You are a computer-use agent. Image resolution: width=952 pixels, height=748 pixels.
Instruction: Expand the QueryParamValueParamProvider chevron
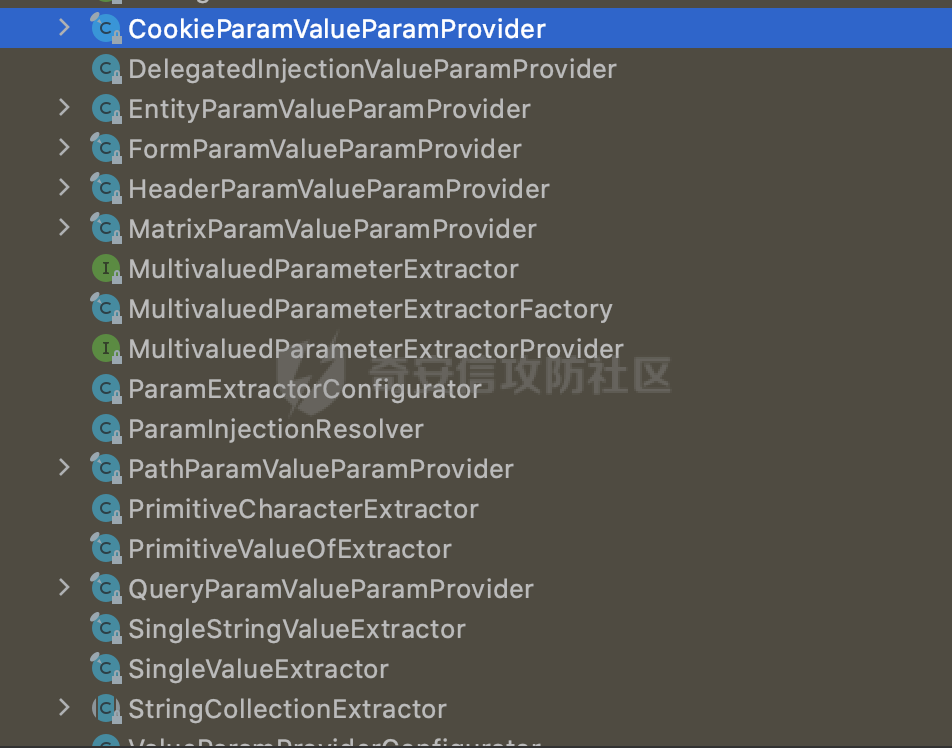click(65, 588)
